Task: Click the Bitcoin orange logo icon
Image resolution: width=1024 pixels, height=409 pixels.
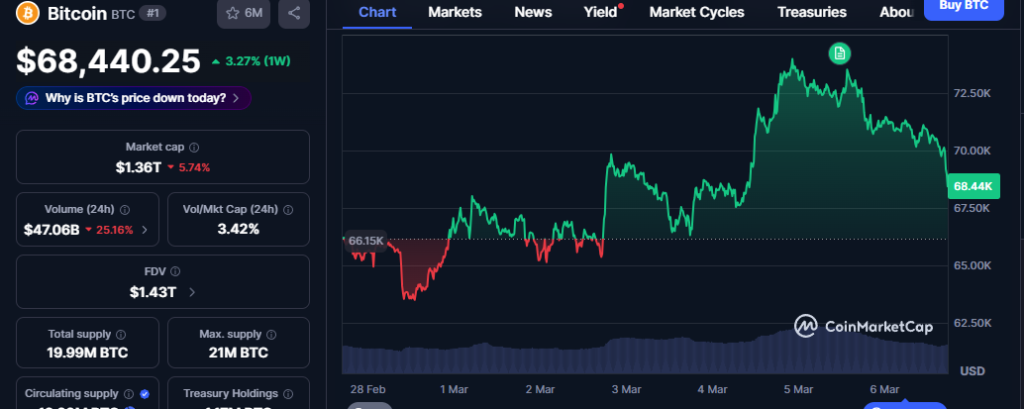Action: click(28, 13)
